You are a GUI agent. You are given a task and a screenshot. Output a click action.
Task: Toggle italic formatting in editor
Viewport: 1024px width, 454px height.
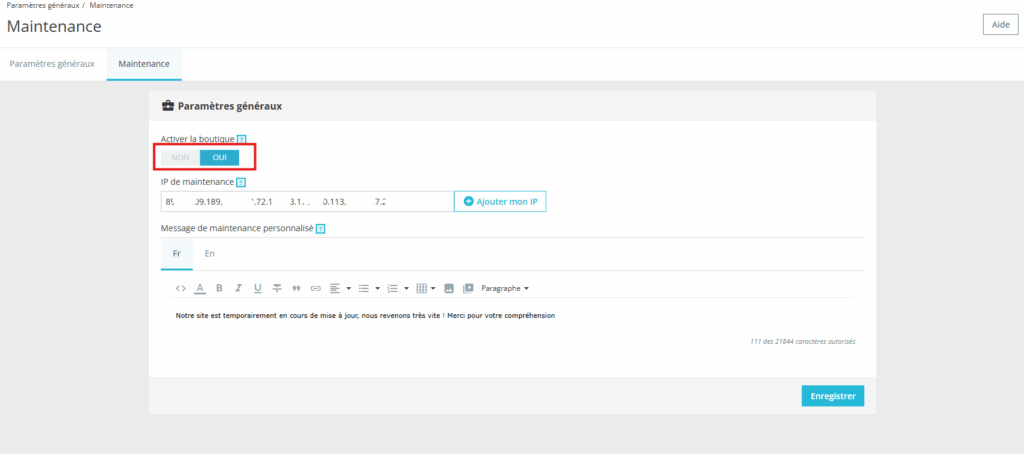[x=238, y=288]
